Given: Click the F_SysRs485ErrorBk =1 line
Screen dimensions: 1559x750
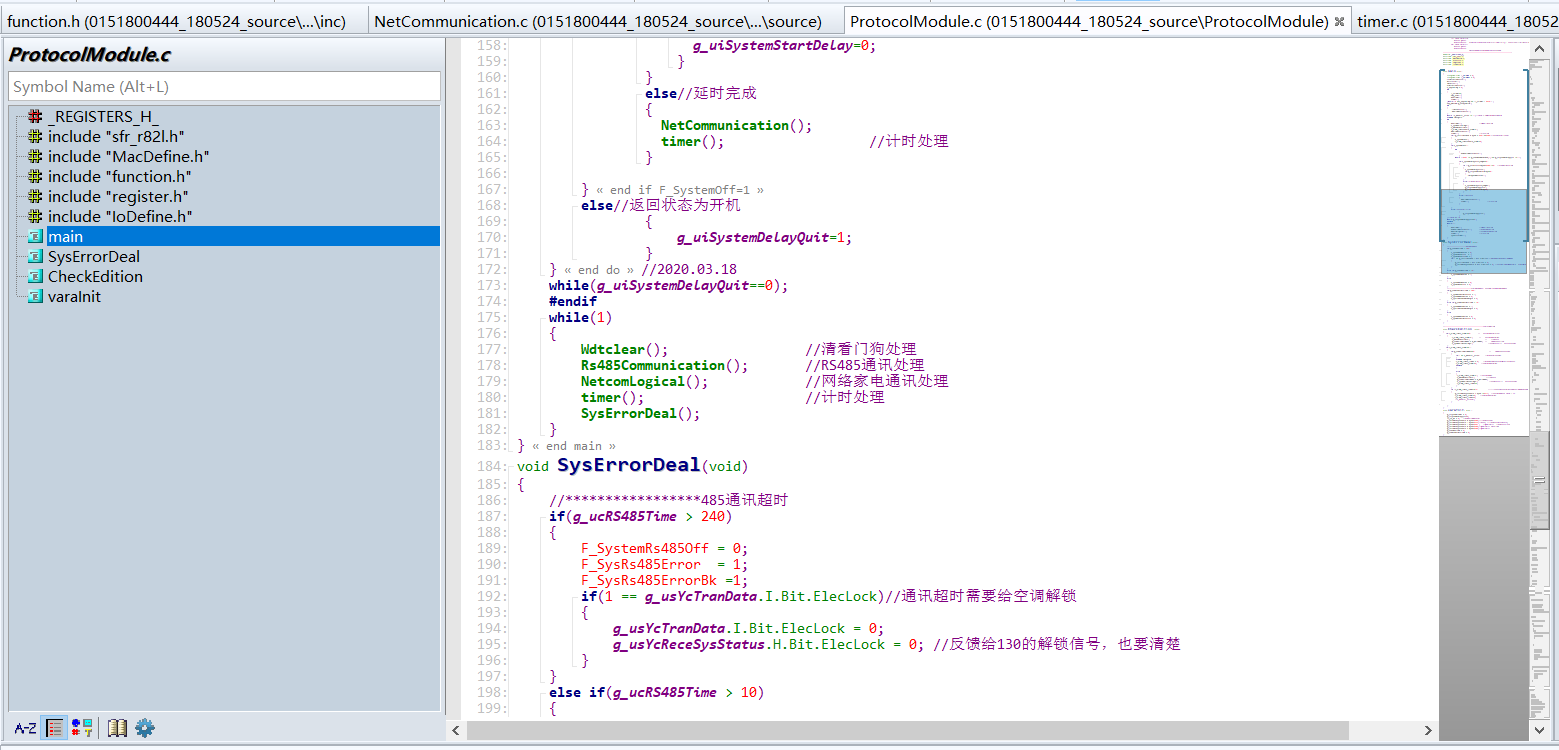Looking at the screenshot, I should [665, 580].
